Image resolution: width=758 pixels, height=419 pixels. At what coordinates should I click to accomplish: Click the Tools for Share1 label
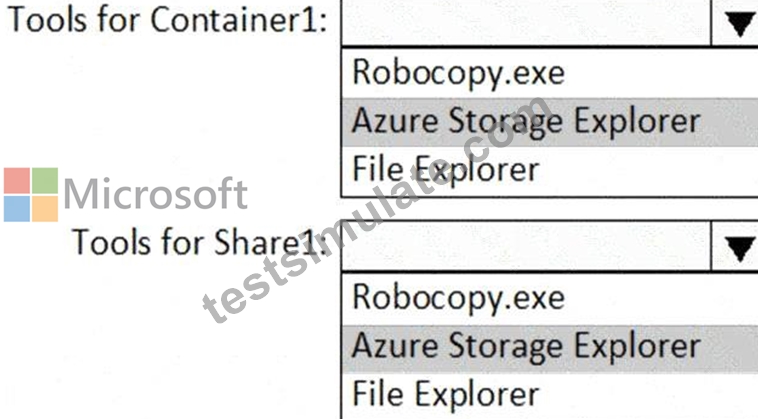[x=199, y=243]
